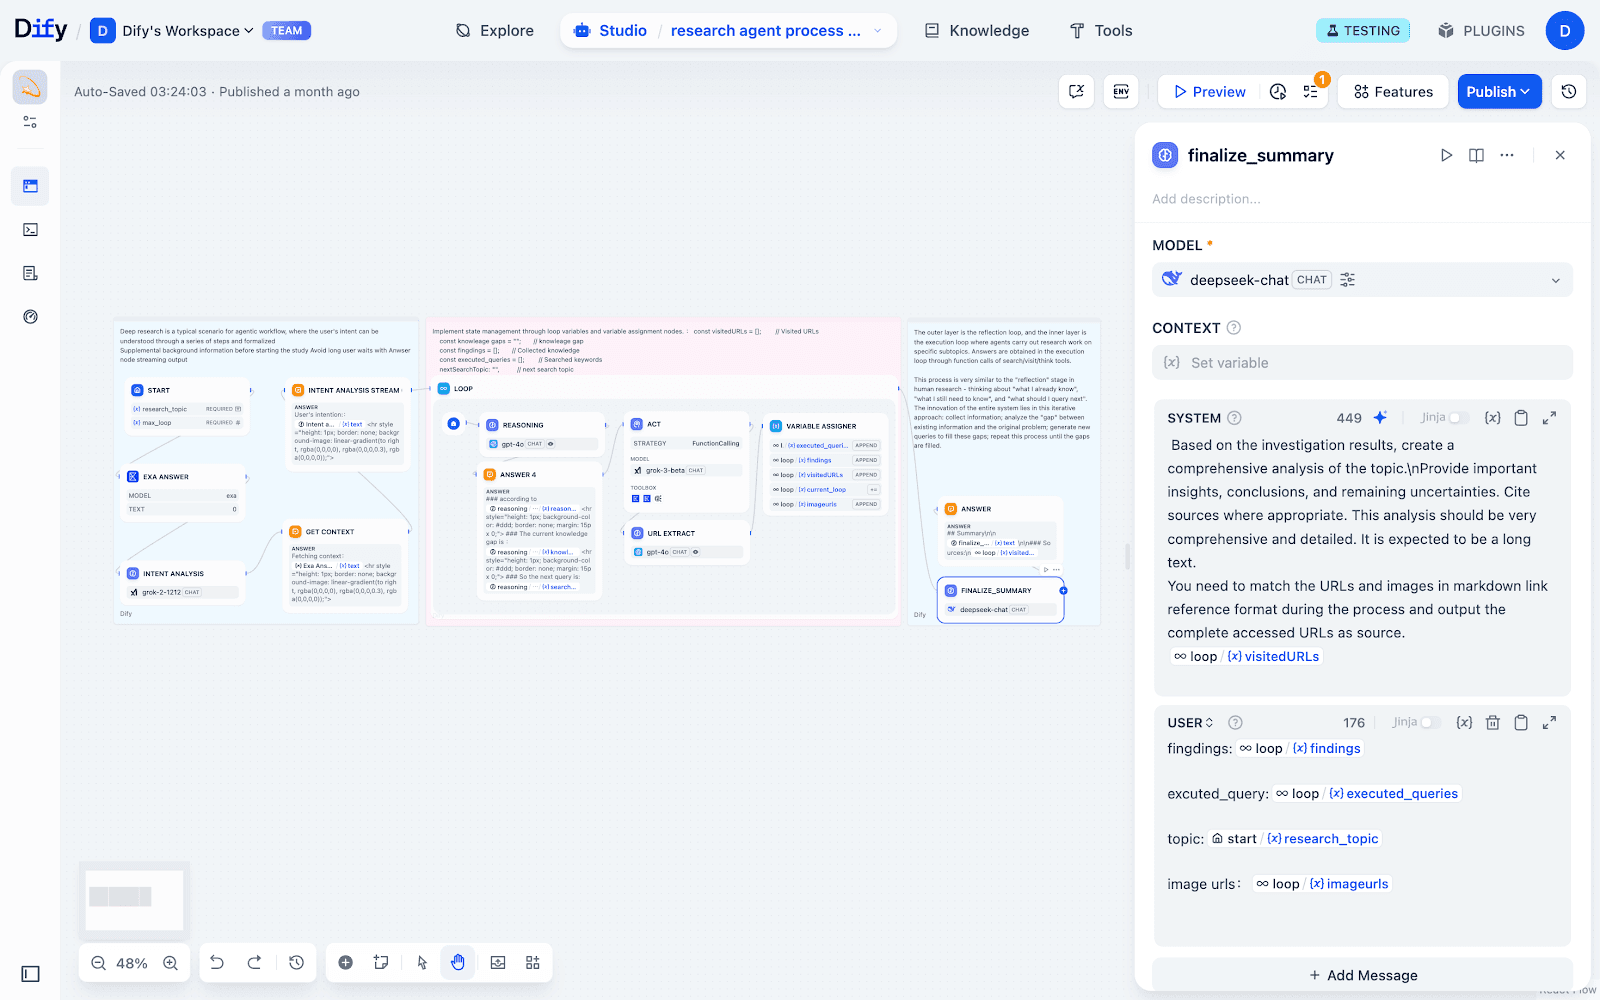Viewport: 1600px width, 1000px height.
Task: Go to the Knowledge tab
Action: coord(976,31)
